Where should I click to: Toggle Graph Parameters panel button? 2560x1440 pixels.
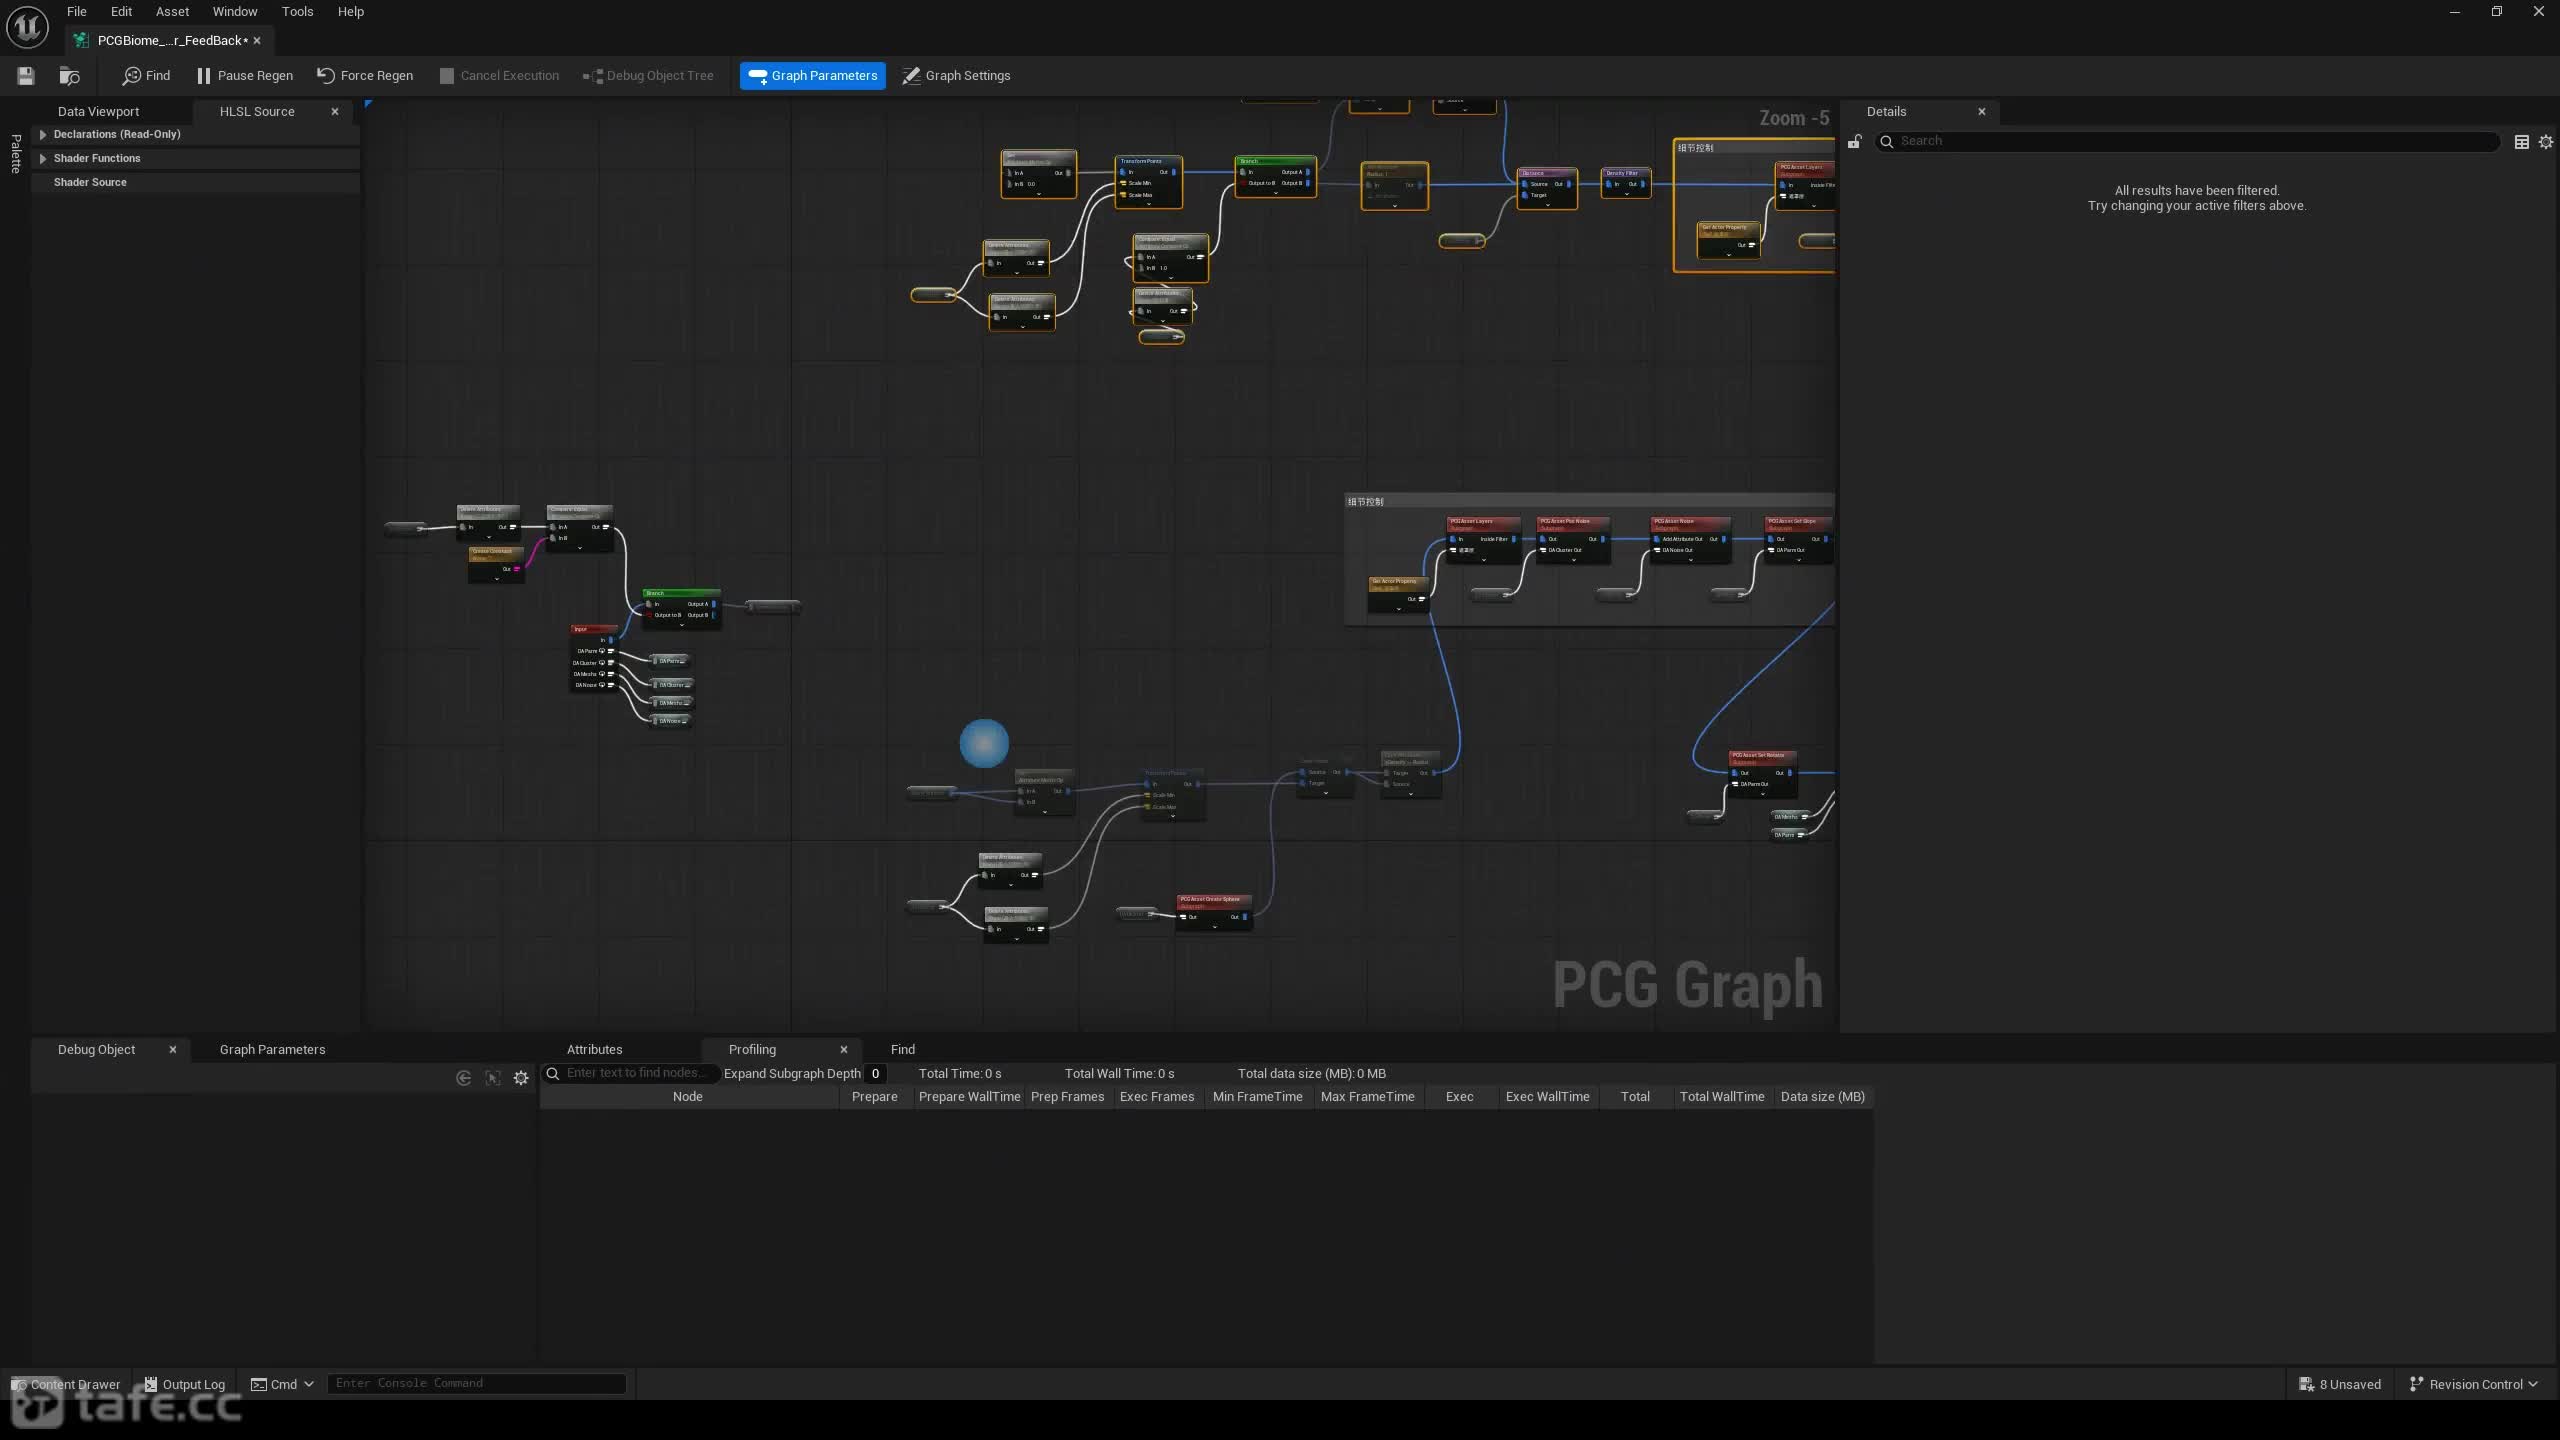coord(813,76)
